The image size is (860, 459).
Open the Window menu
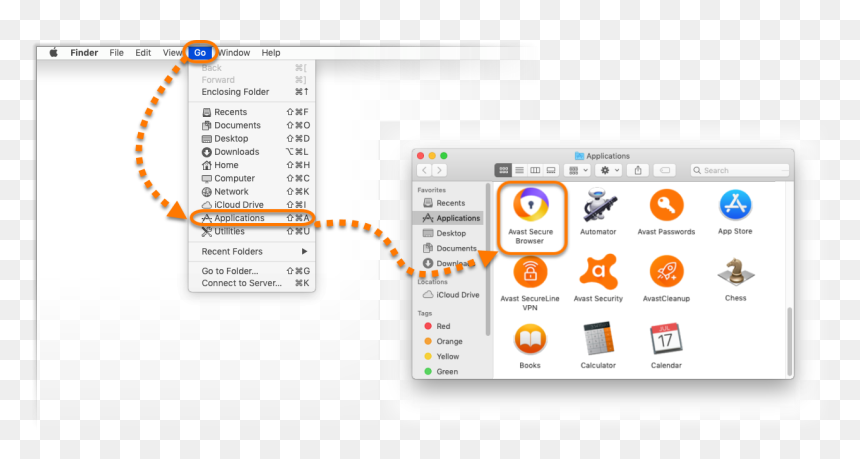pos(234,53)
